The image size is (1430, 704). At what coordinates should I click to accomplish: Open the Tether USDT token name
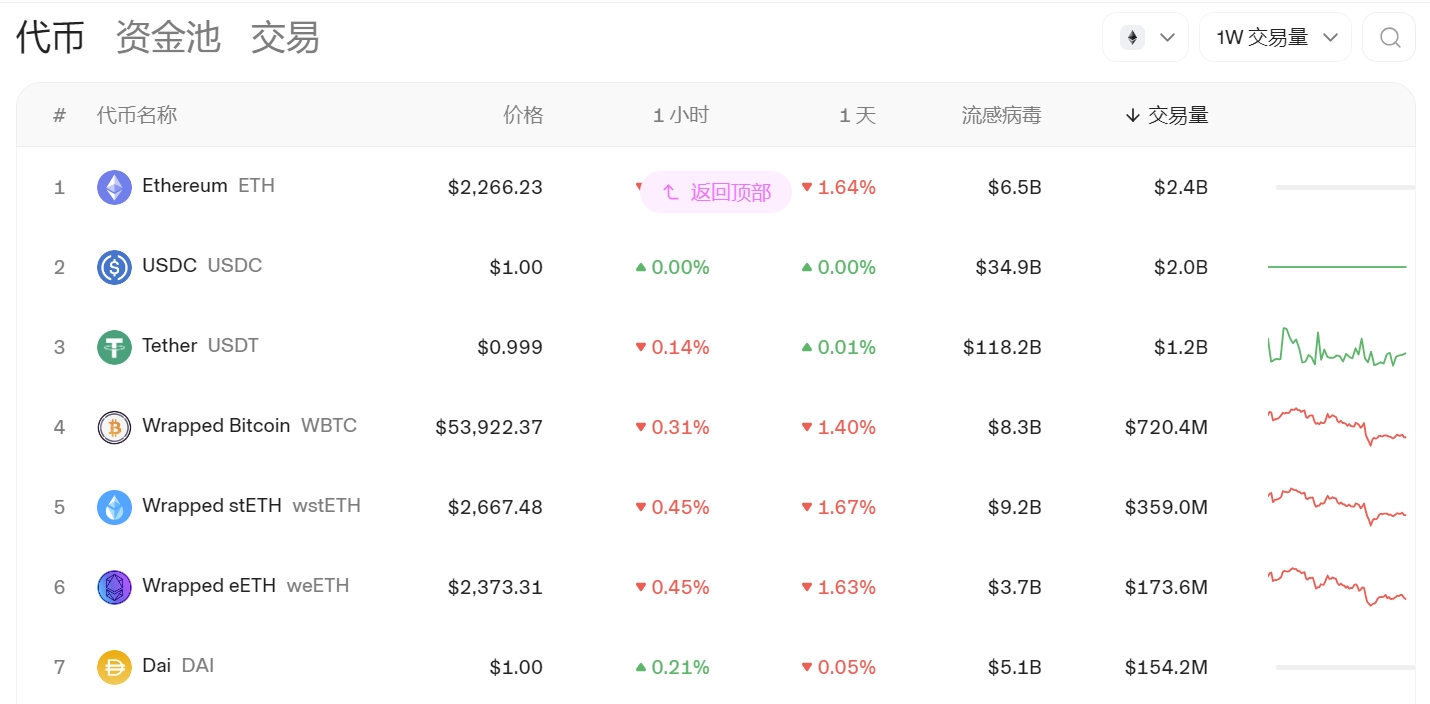(200, 345)
